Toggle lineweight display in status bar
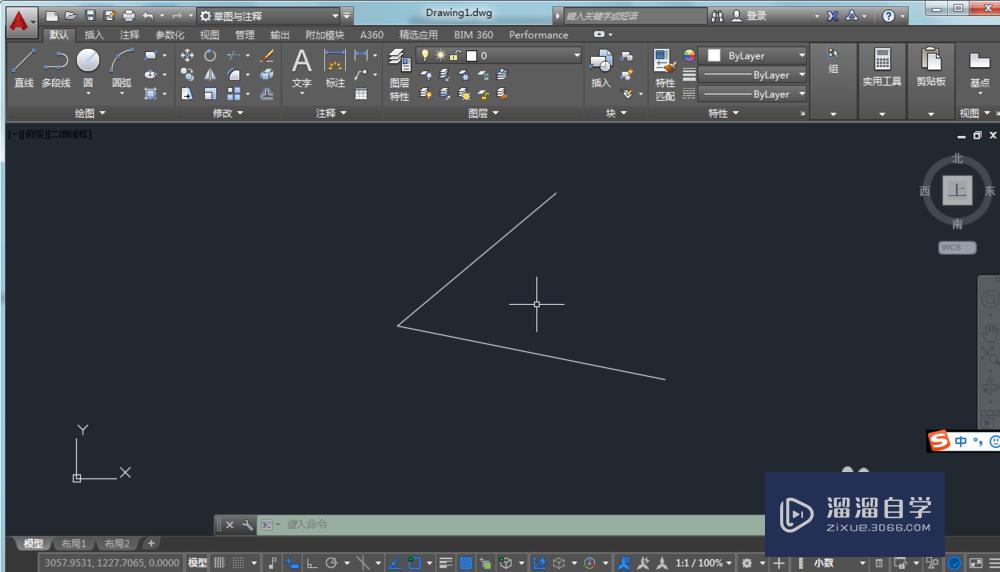This screenshot has width=1000, height=572. [x=446, y=562]
